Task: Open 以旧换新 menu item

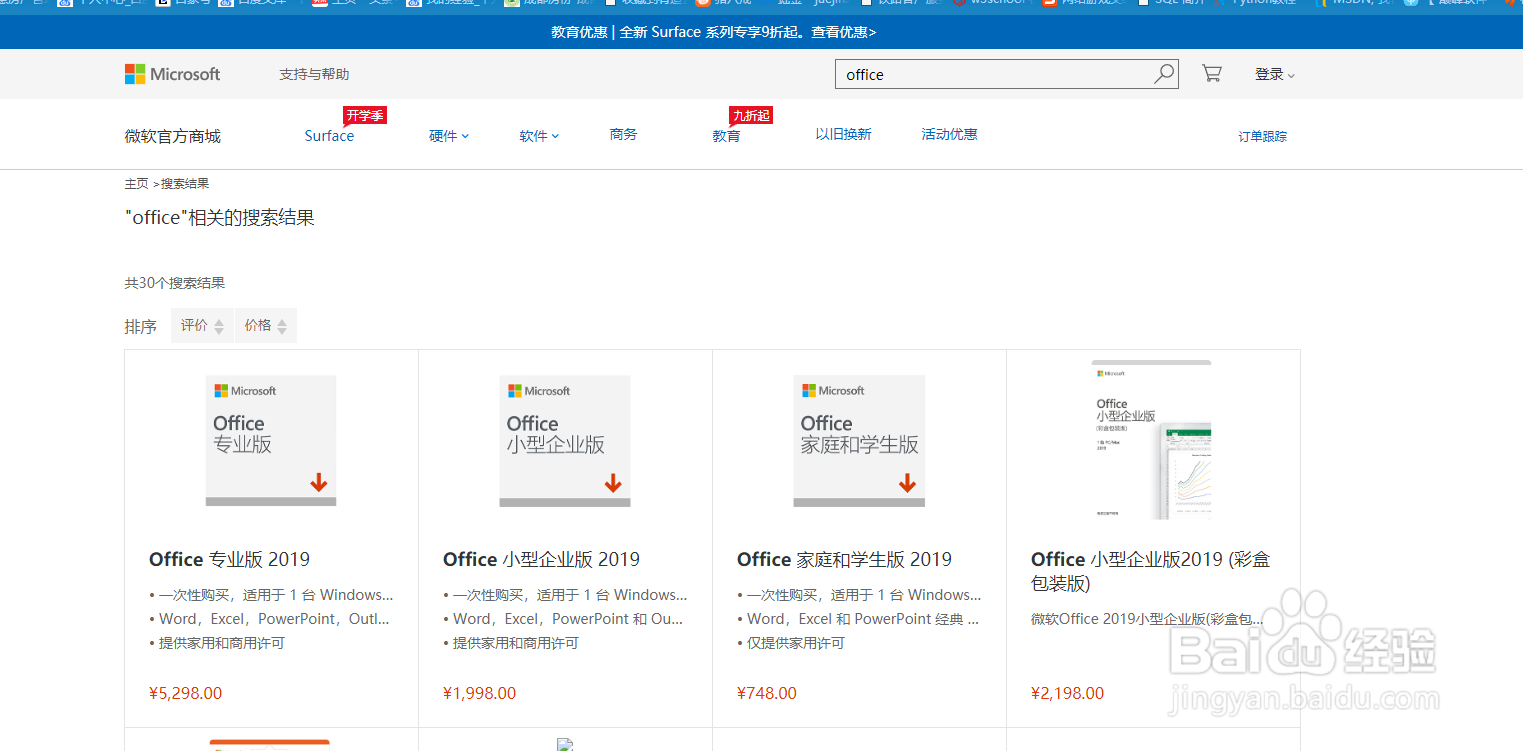Action: [843, 134]
